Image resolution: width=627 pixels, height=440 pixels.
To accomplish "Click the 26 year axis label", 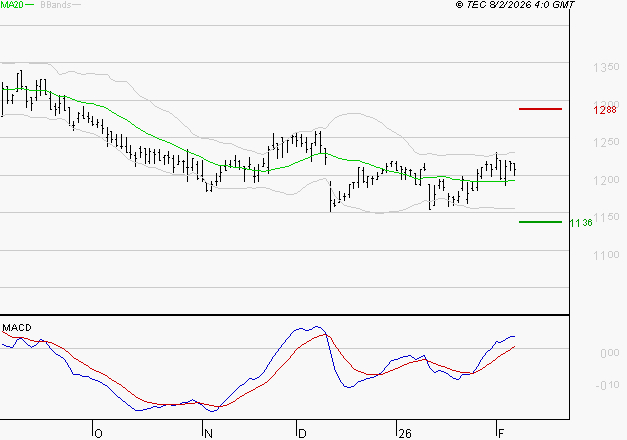I will click(405, 433).
